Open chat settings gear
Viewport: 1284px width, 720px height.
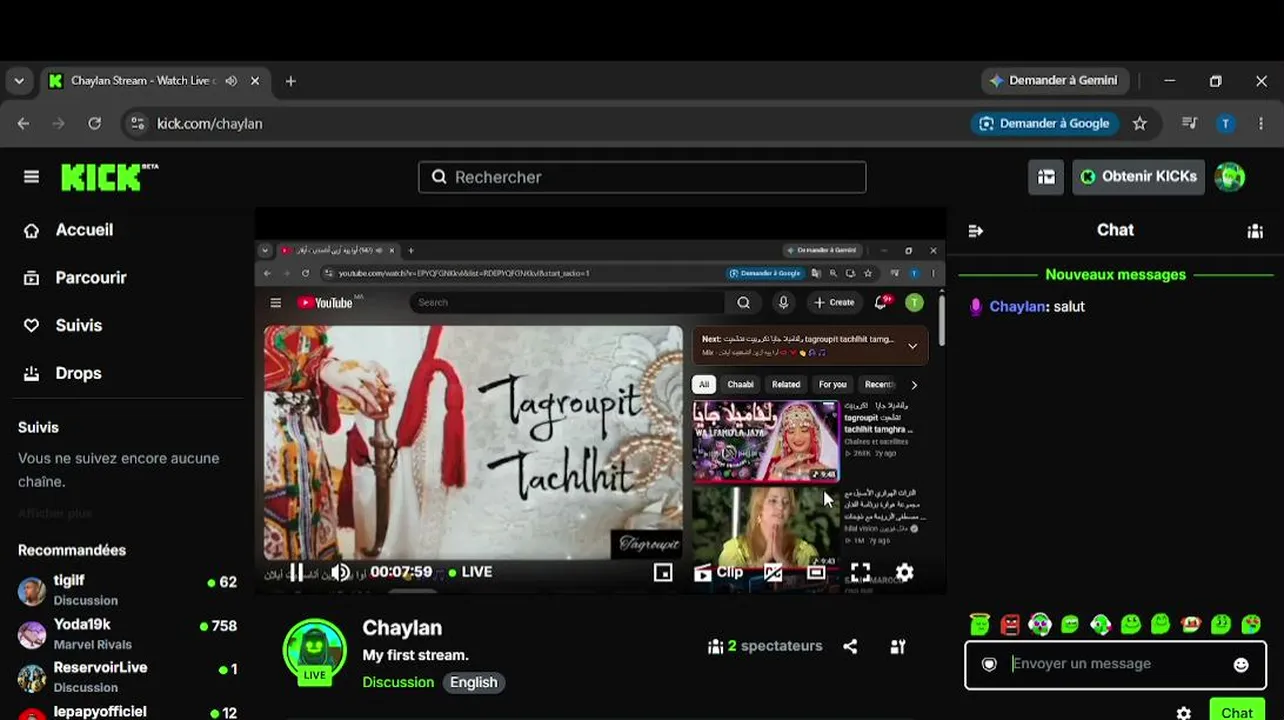(1184, 713)
